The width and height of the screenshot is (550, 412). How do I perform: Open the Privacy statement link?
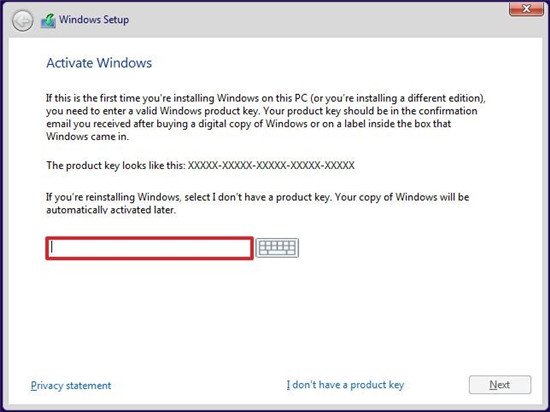(x=71, y=385)
